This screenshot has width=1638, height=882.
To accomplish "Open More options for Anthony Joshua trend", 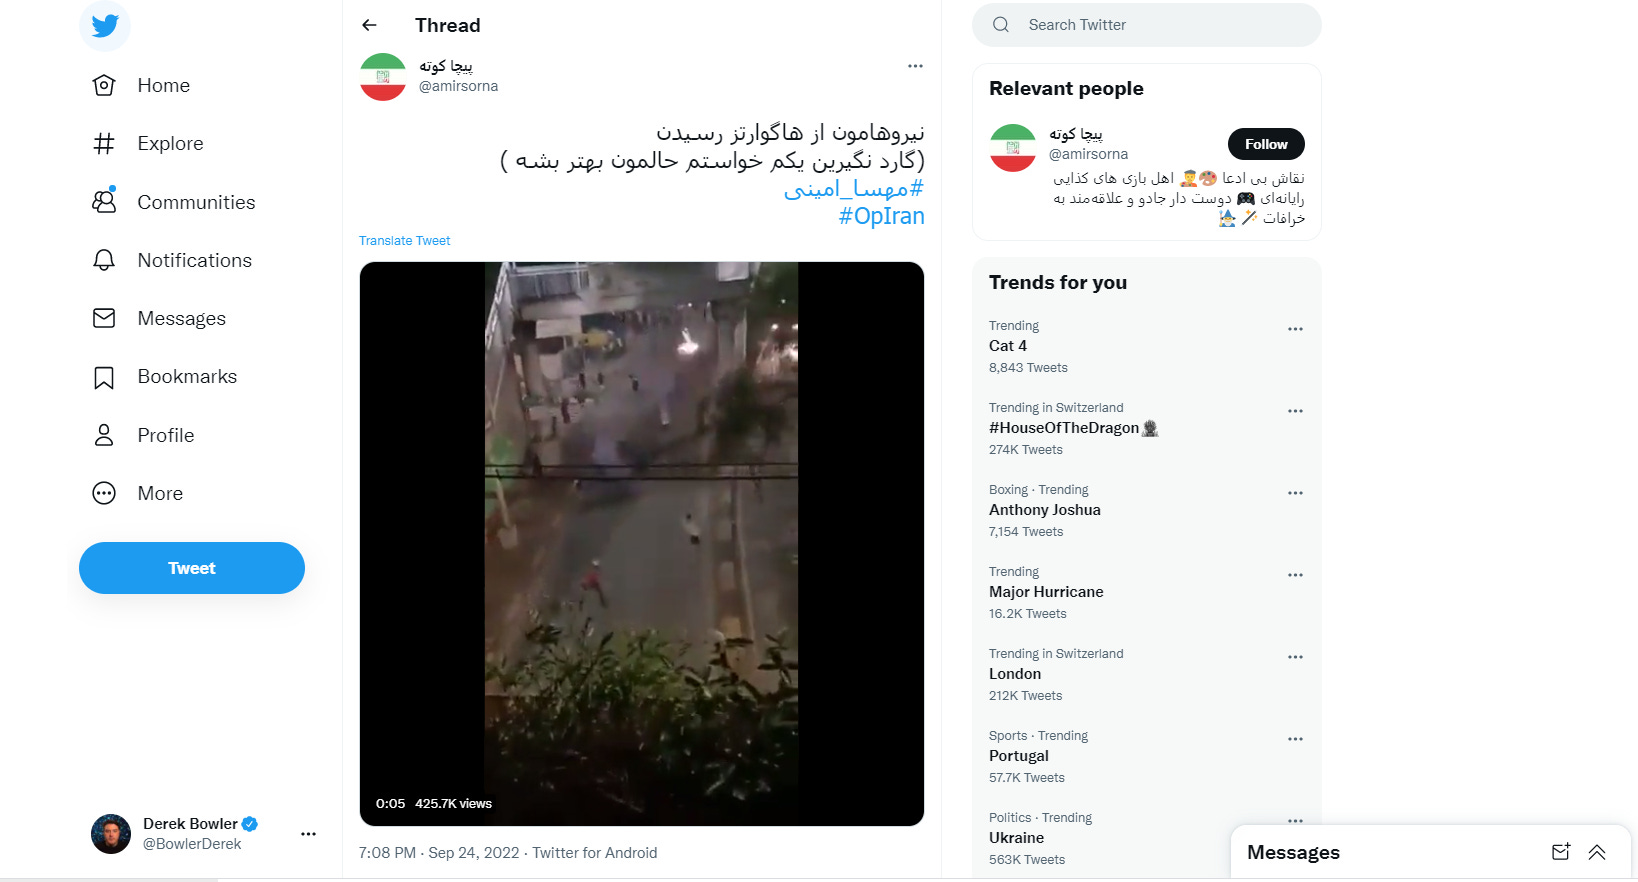I will pos(1295,493).
